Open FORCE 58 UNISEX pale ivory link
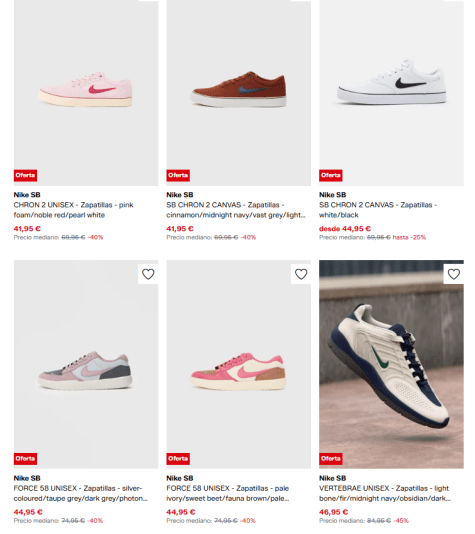 pos(228,493)
